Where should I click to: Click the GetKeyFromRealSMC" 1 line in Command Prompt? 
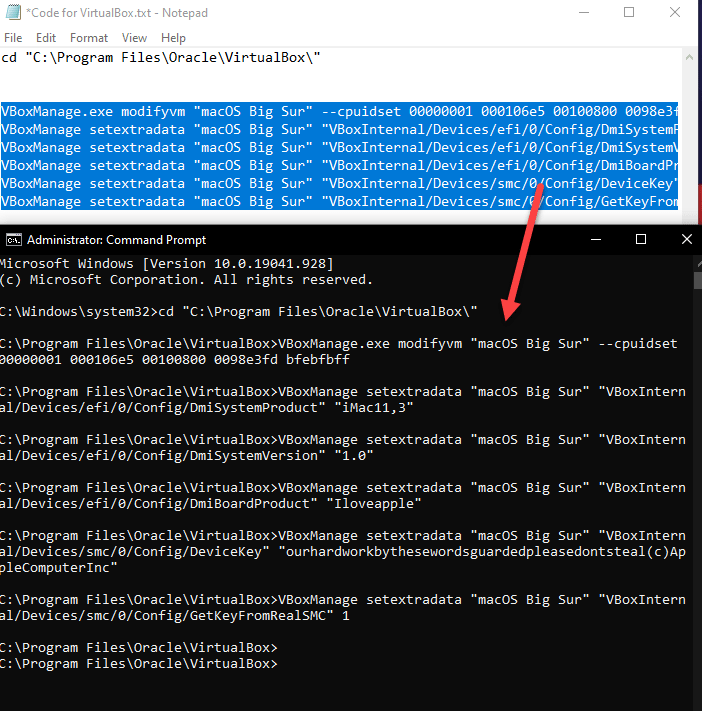[x=175, y=616]
